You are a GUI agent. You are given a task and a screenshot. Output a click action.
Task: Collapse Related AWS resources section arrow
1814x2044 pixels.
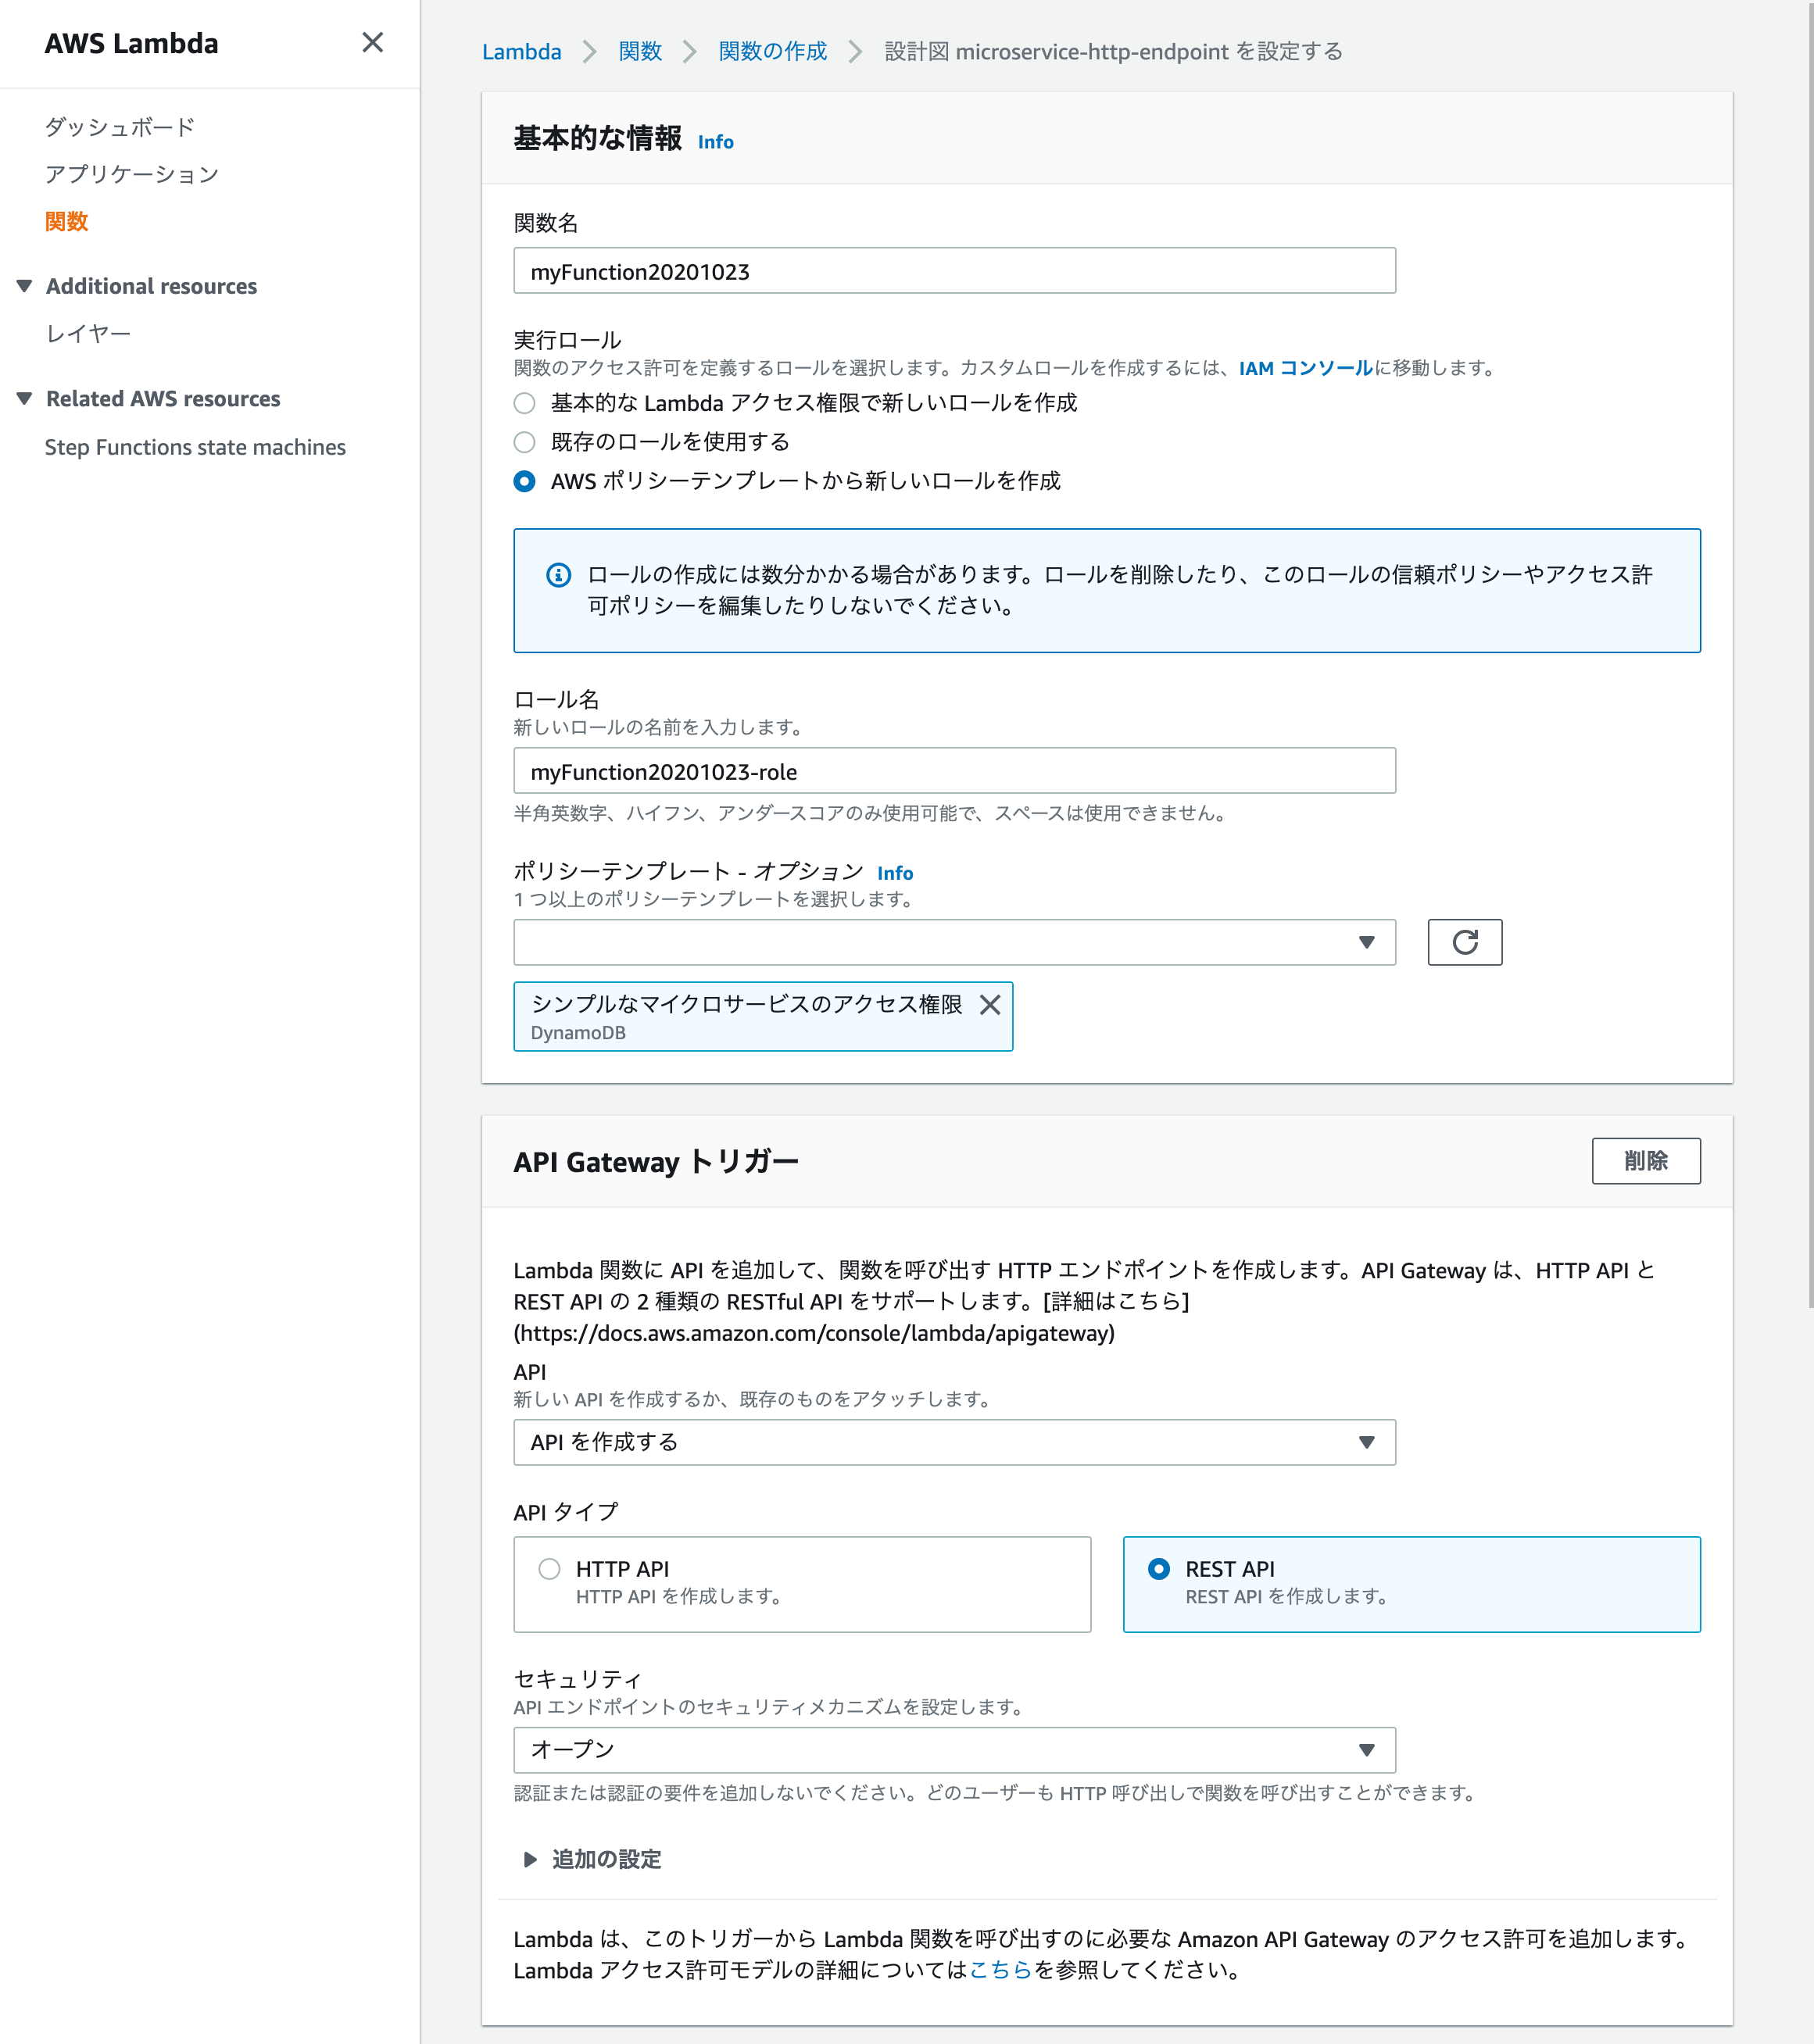pos(25,399)
